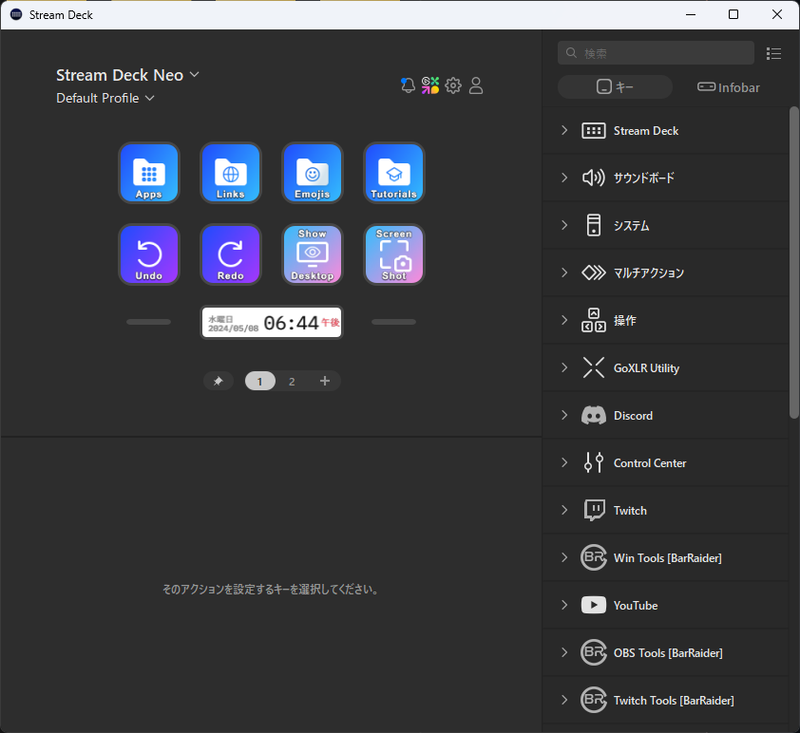This screenshot has height=733, width=800.
Task: Open the Default Profile dropdown
Action: 148,98
